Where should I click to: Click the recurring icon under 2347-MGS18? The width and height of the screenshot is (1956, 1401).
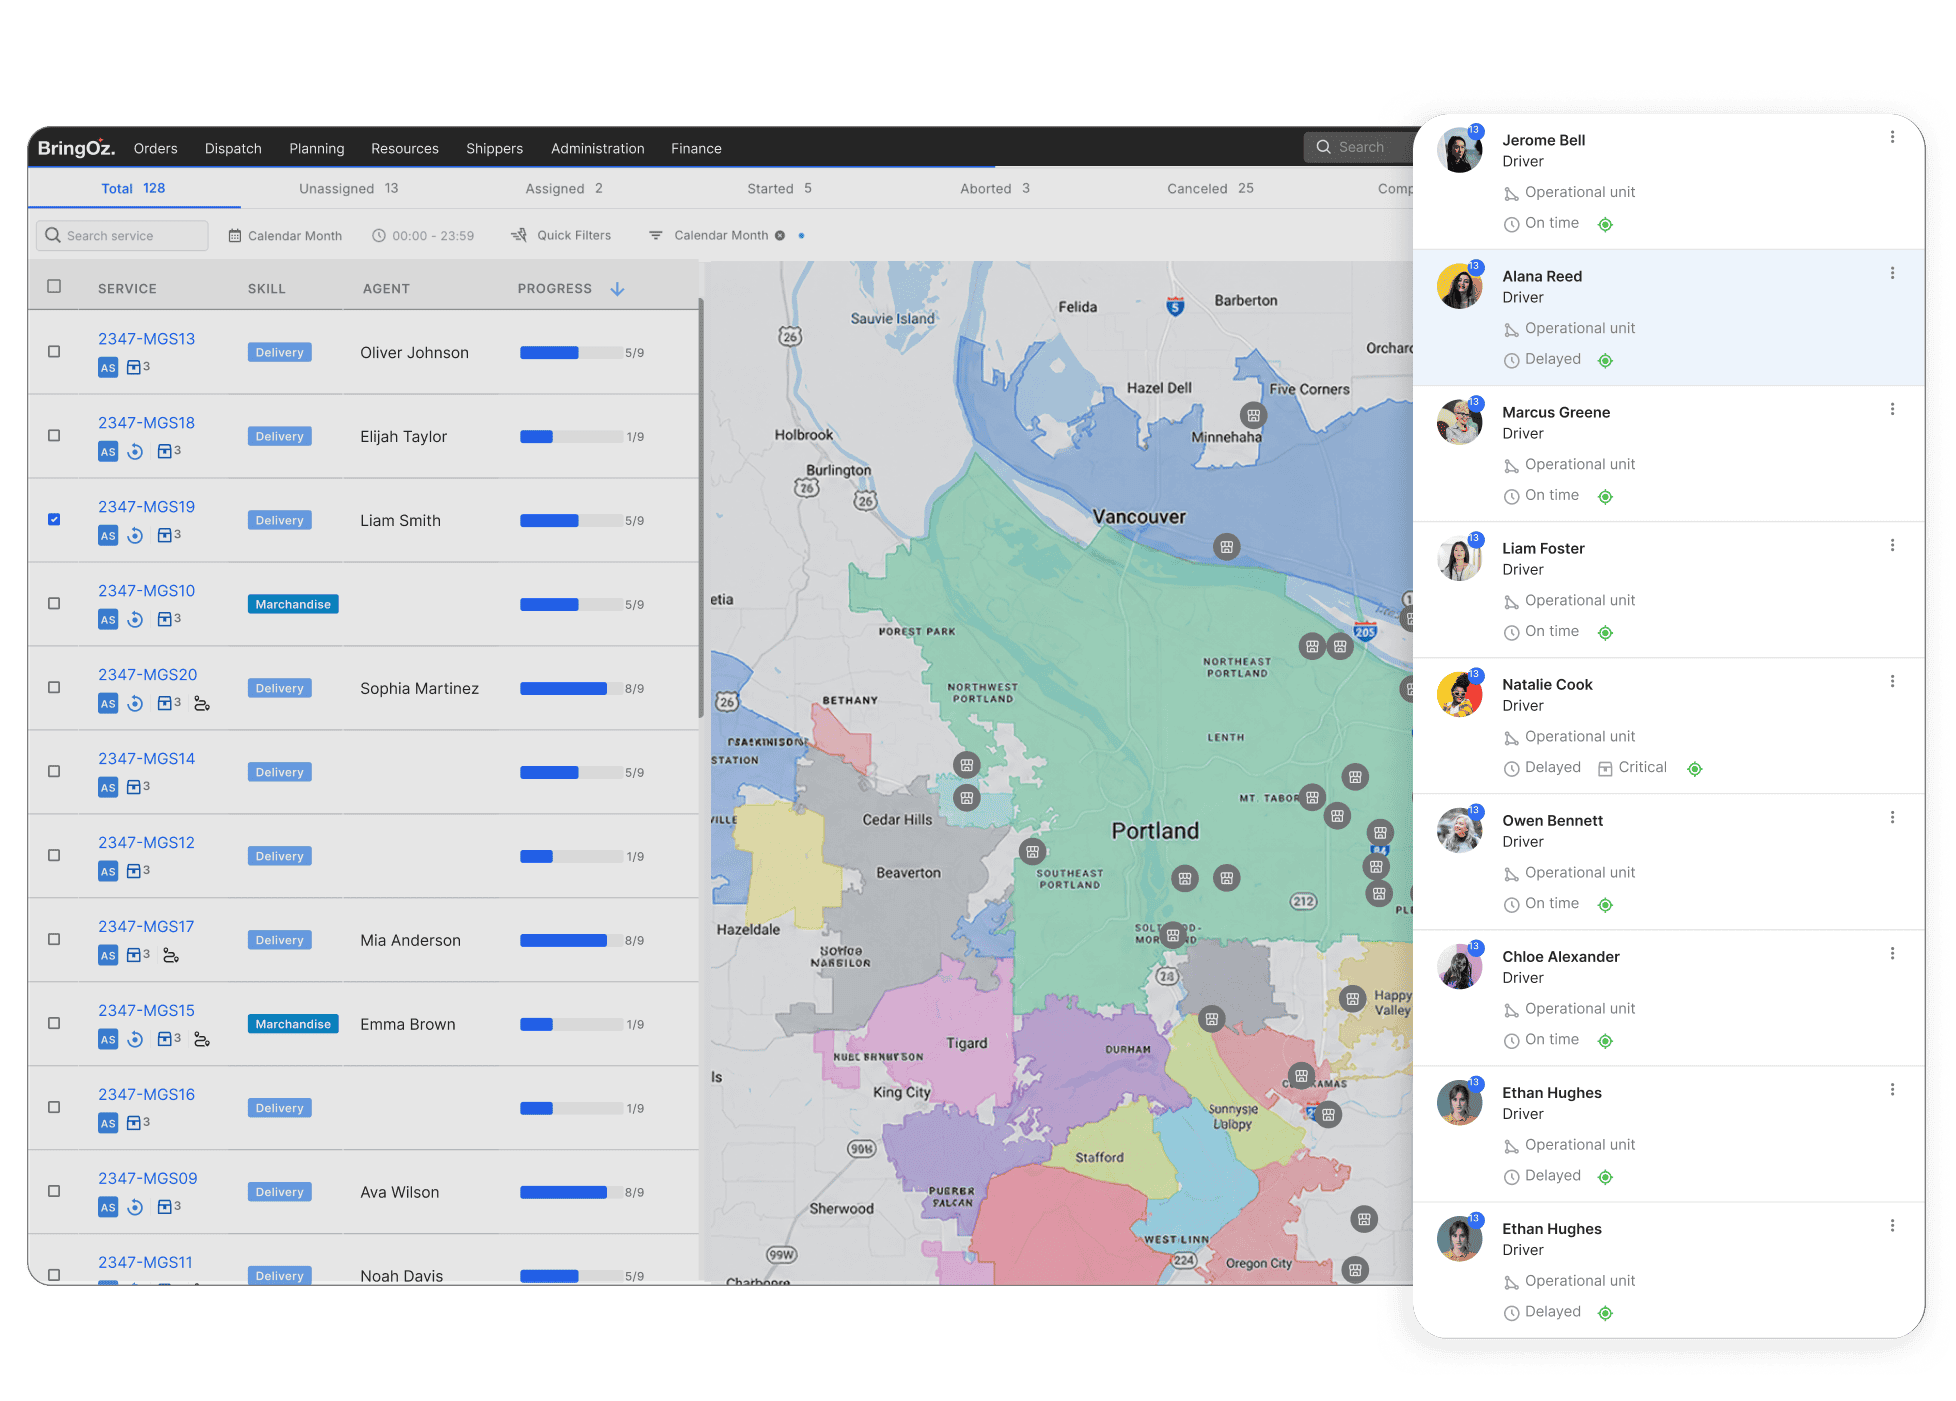pos(136,451)
